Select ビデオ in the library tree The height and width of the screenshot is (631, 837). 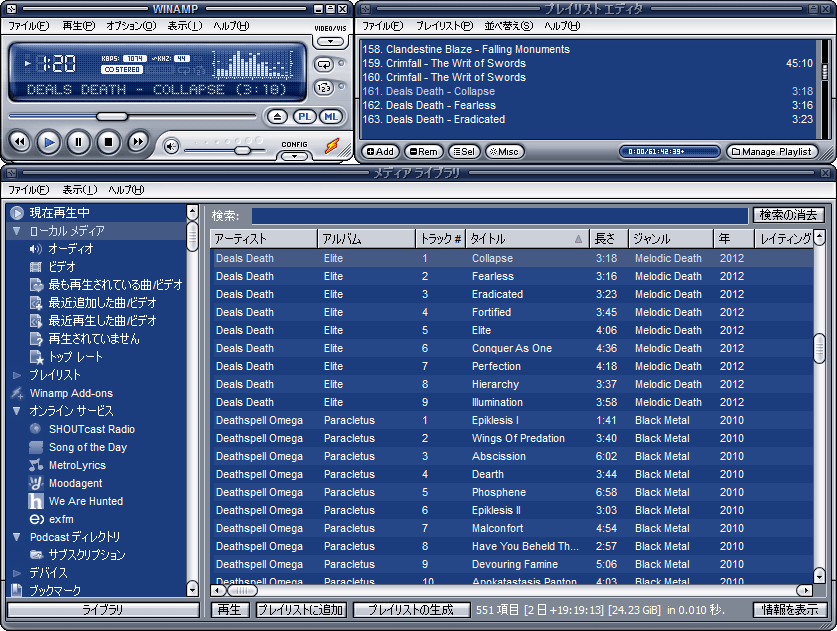point(62,267)
